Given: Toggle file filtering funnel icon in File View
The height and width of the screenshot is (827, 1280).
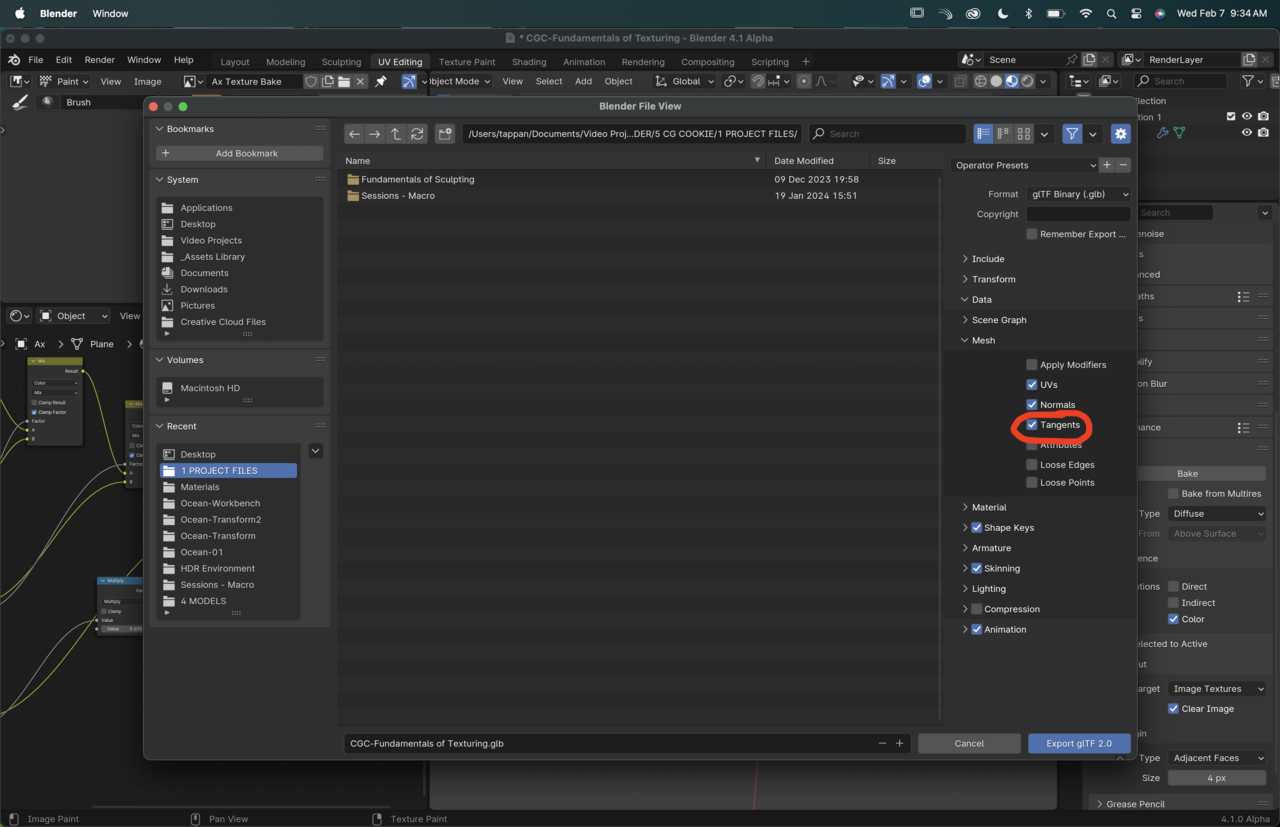Looking at the screenshot, I should [1072, 134].
